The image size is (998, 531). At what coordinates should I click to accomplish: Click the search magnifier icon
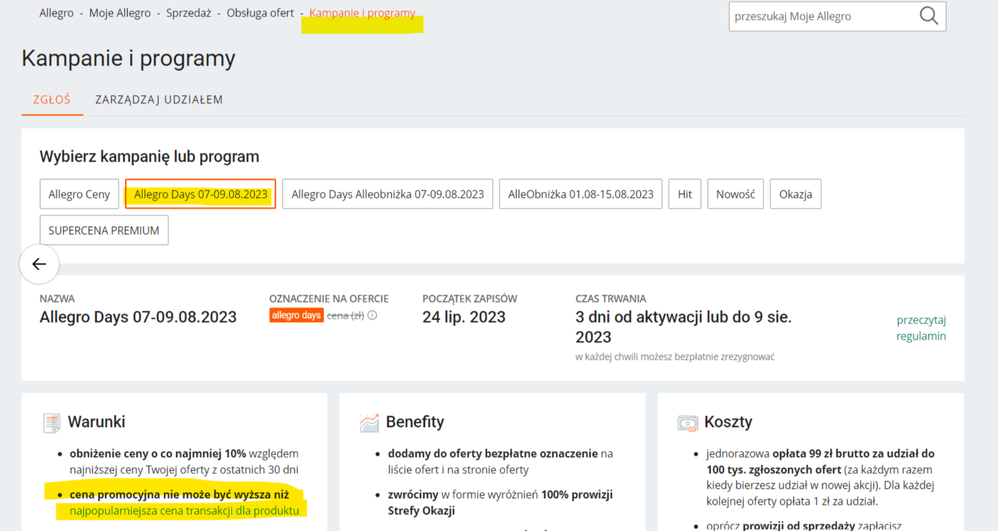[929, 16]
